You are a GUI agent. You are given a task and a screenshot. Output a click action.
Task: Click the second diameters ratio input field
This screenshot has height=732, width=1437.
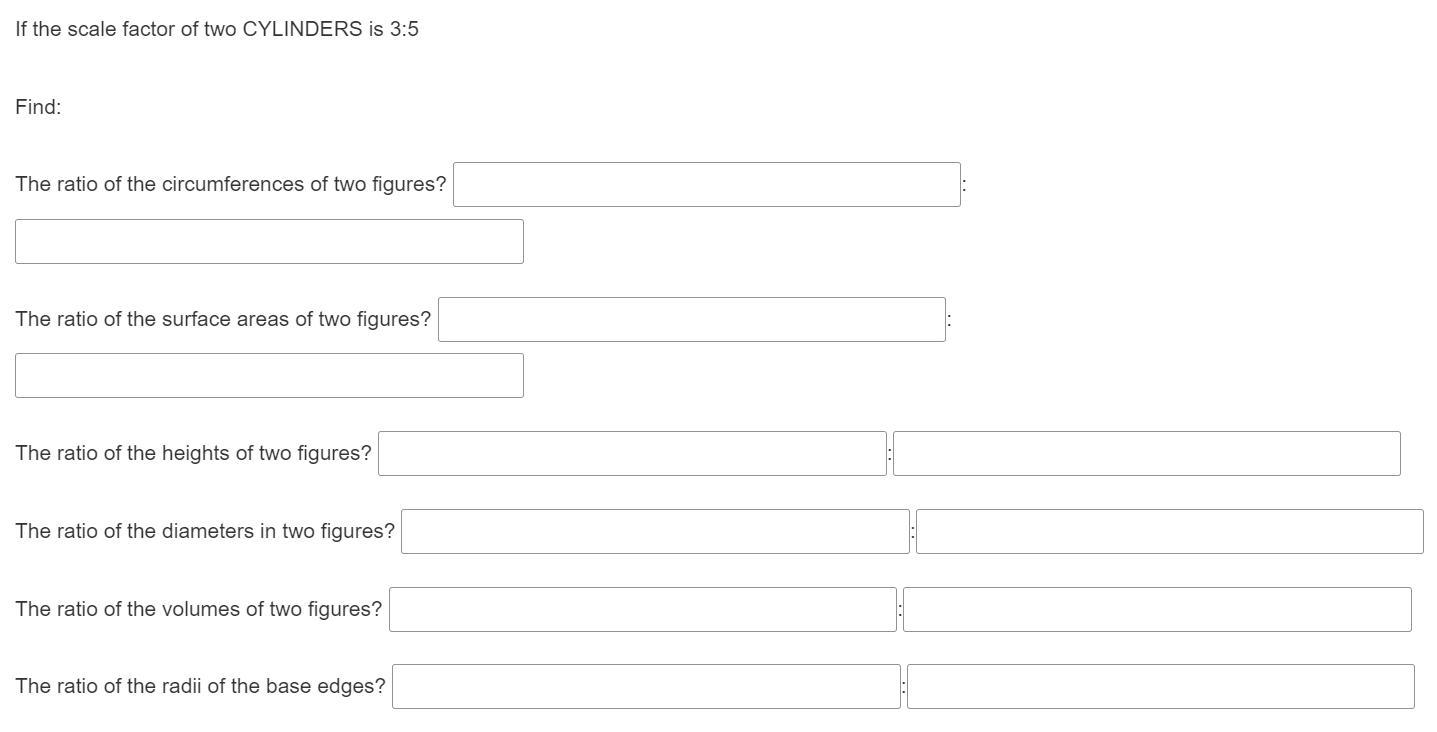click(1169, 532)
